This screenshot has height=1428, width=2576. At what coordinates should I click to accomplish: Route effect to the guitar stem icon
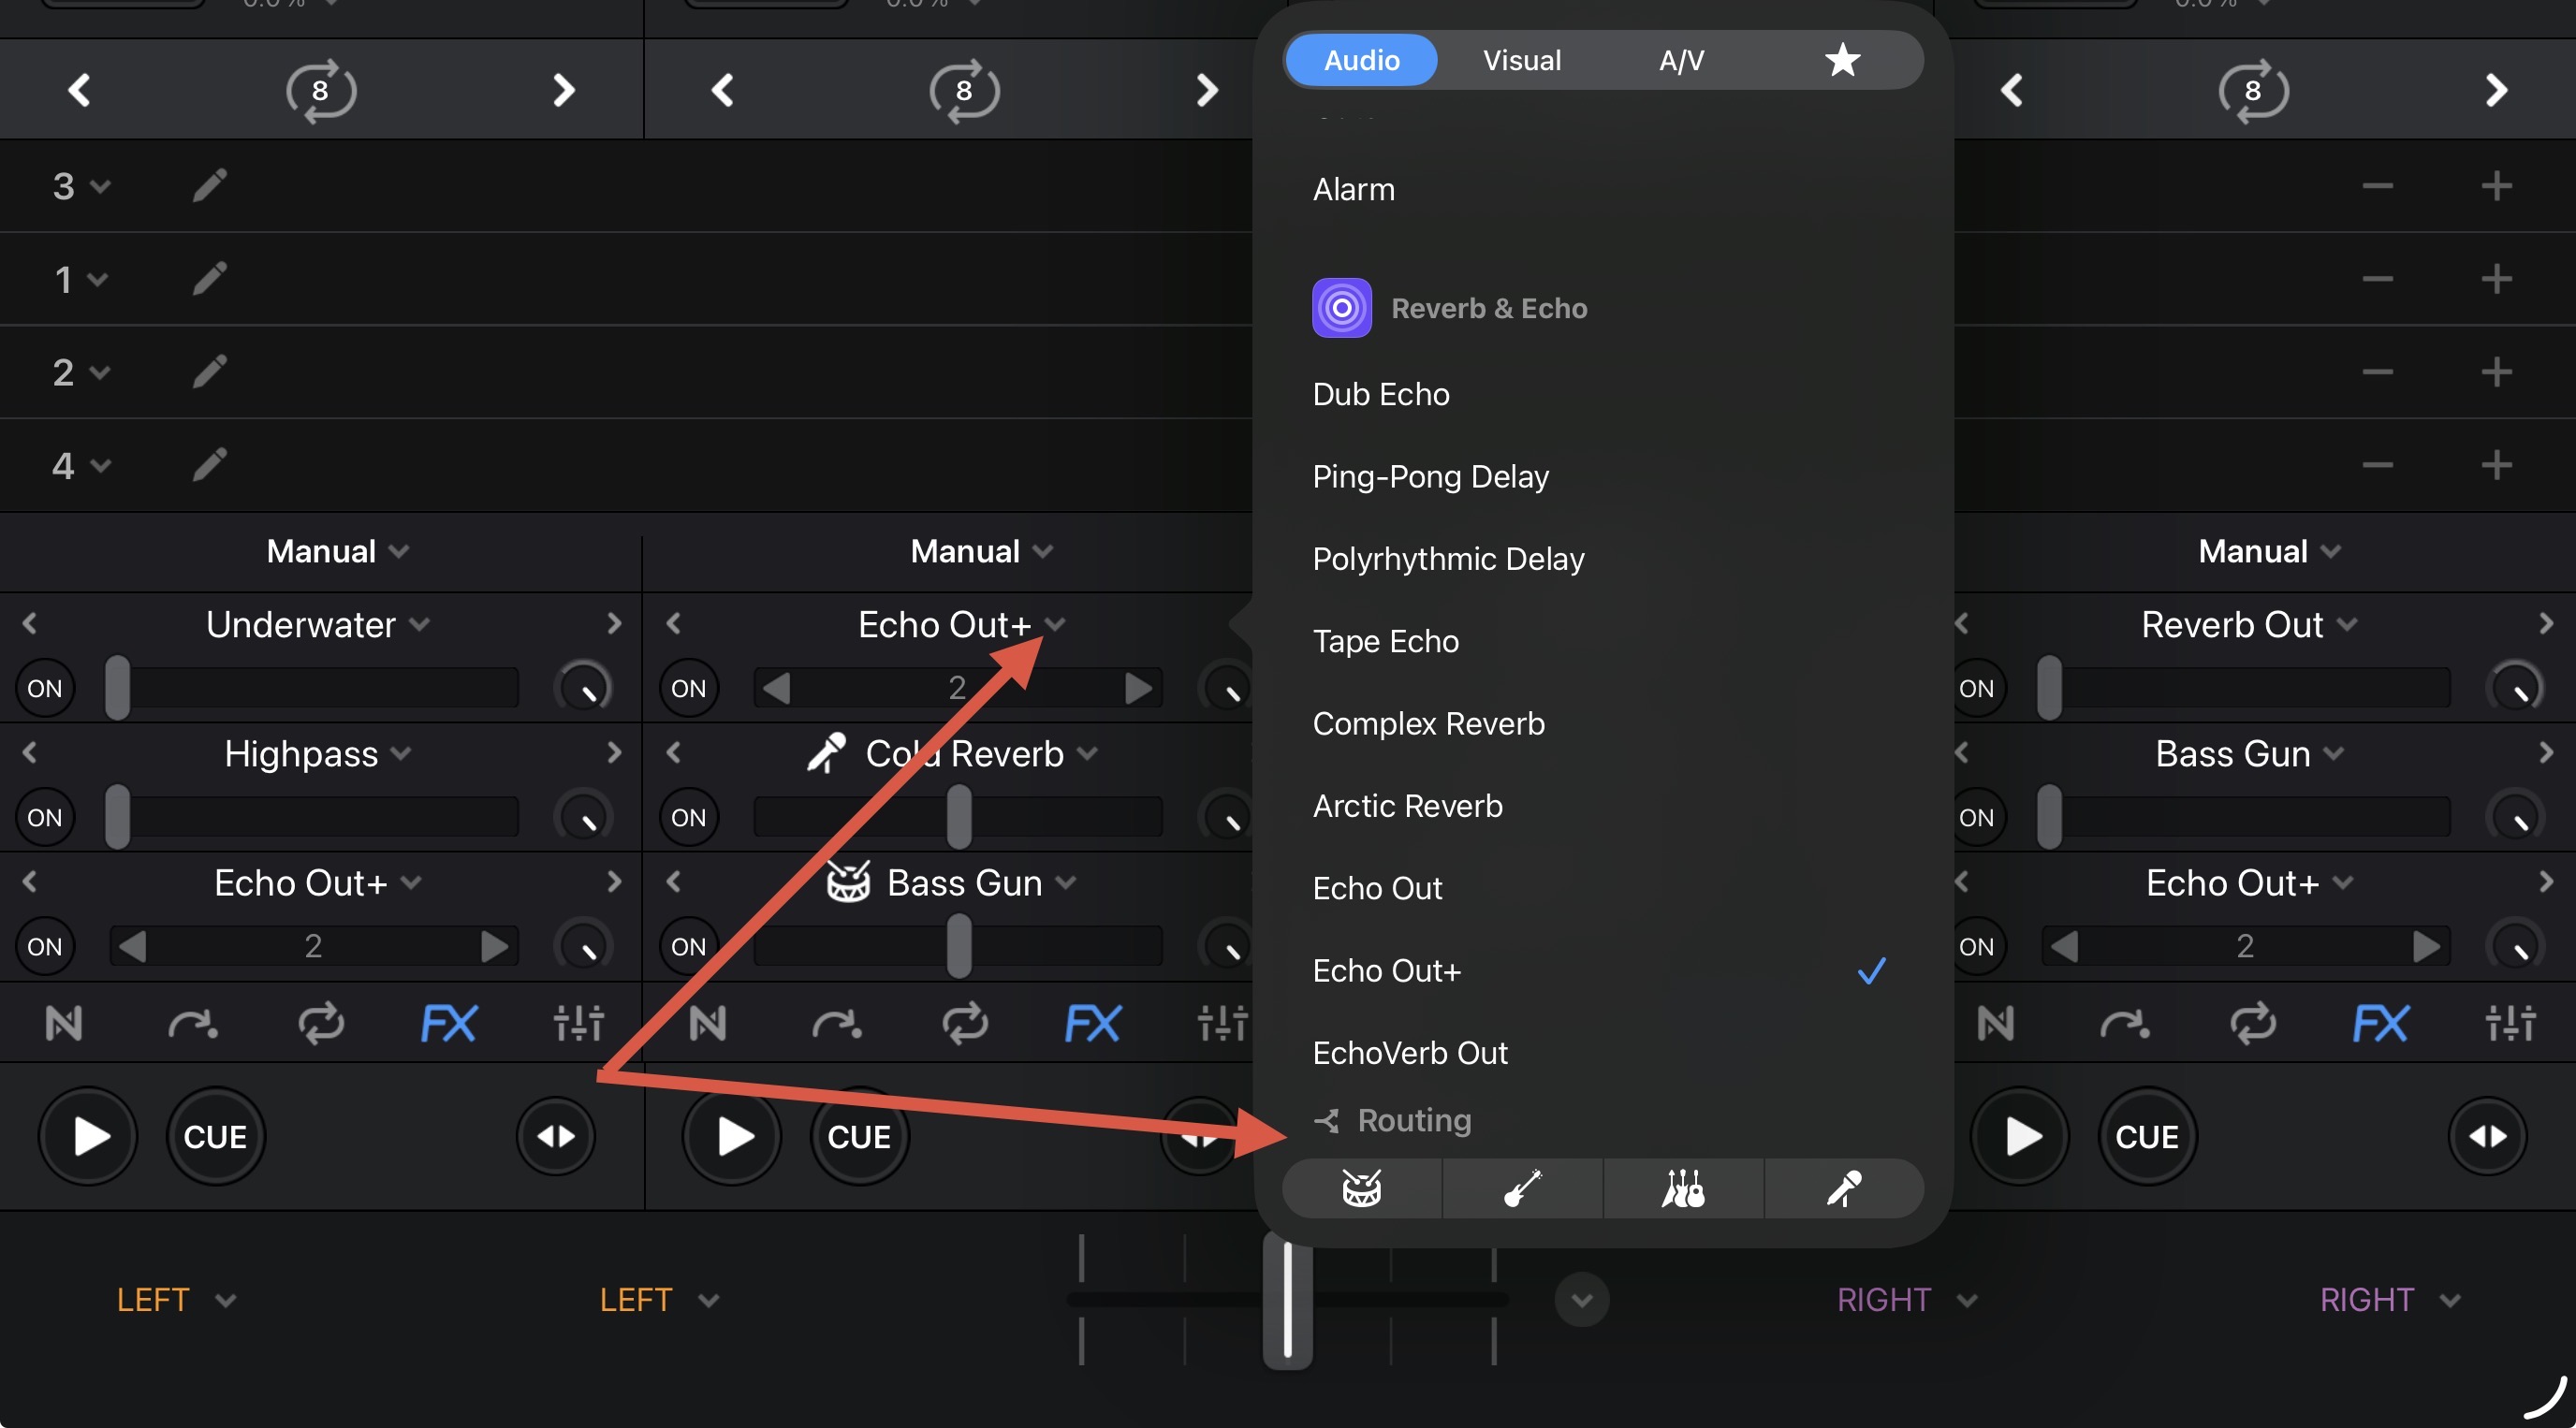[1522, 1189]
